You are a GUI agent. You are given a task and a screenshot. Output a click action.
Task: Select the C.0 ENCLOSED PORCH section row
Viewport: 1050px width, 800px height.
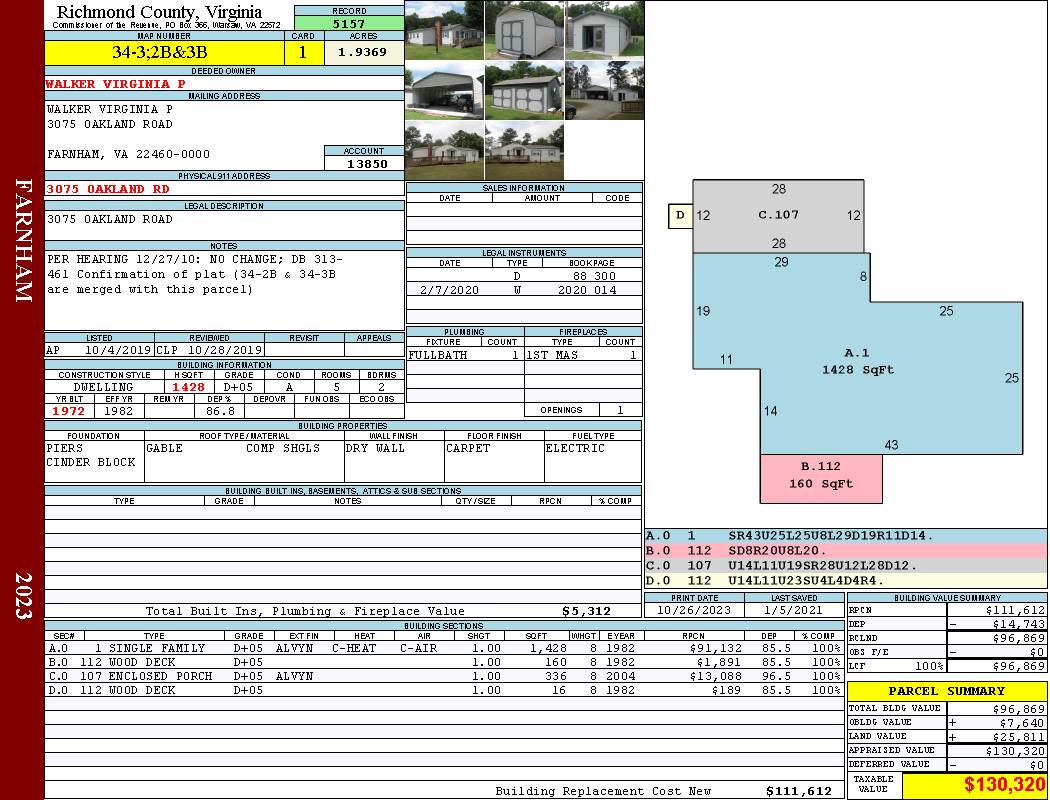444,676
